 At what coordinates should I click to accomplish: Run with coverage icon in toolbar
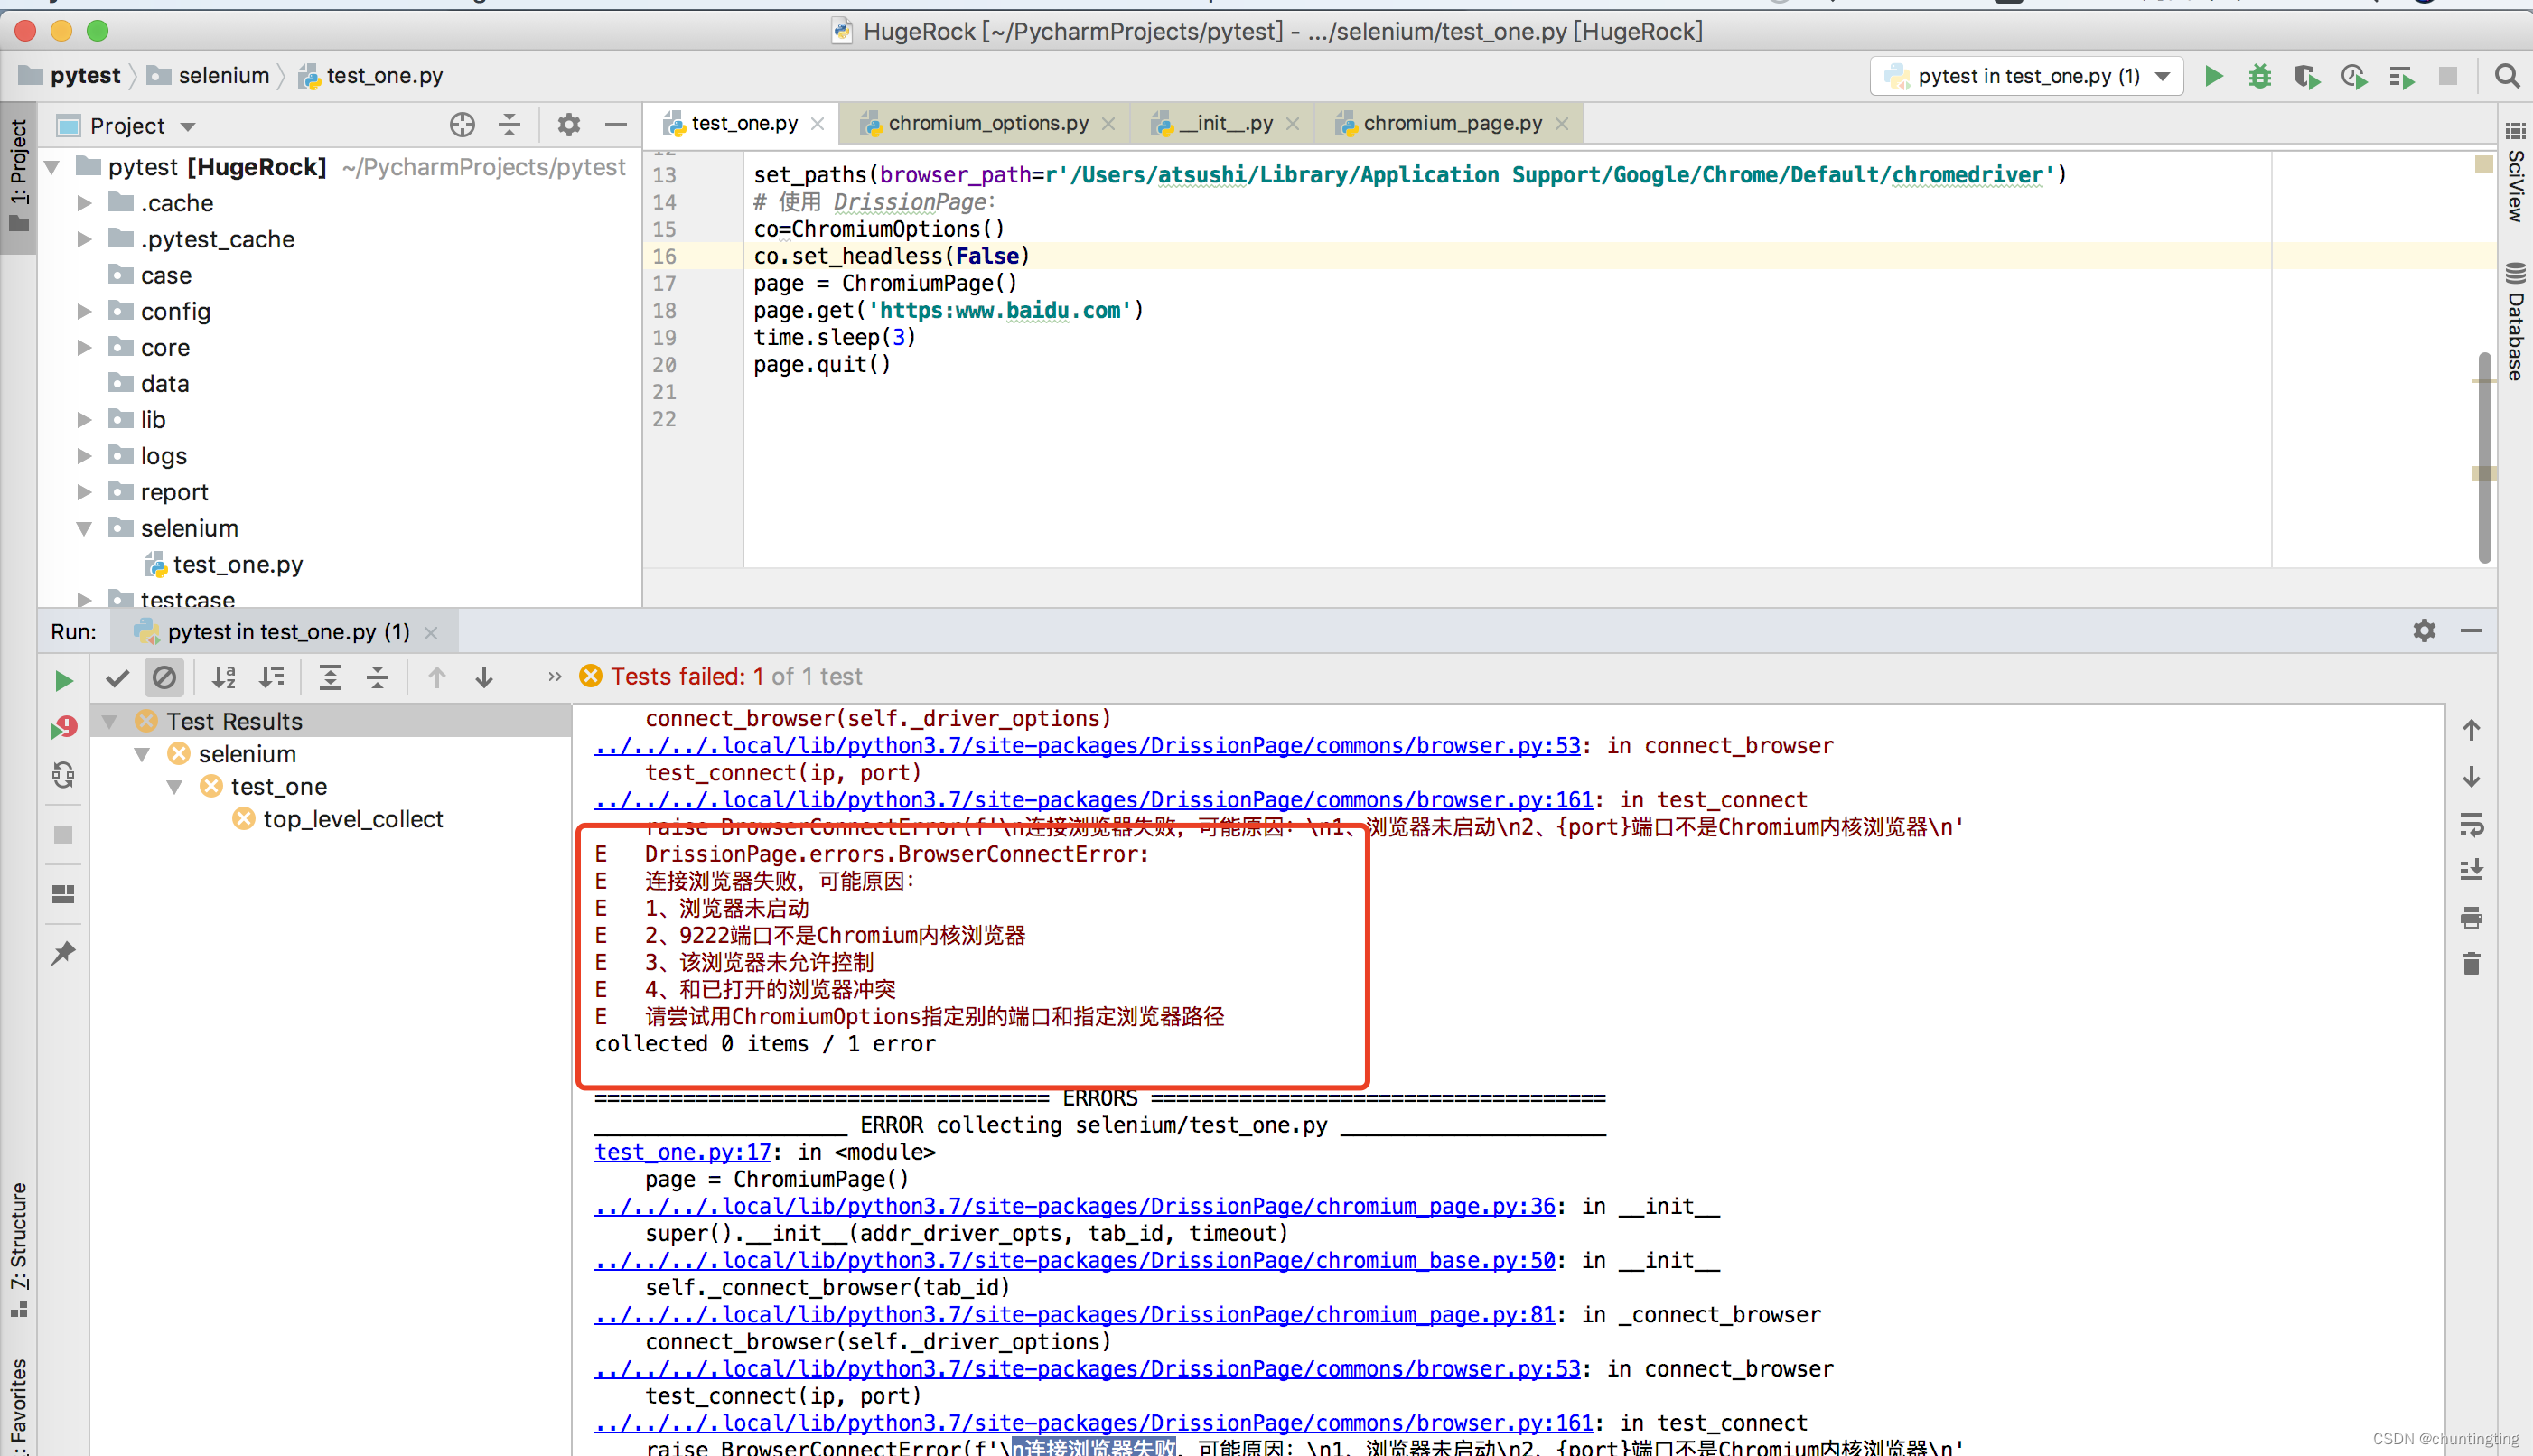point(2307,76)
